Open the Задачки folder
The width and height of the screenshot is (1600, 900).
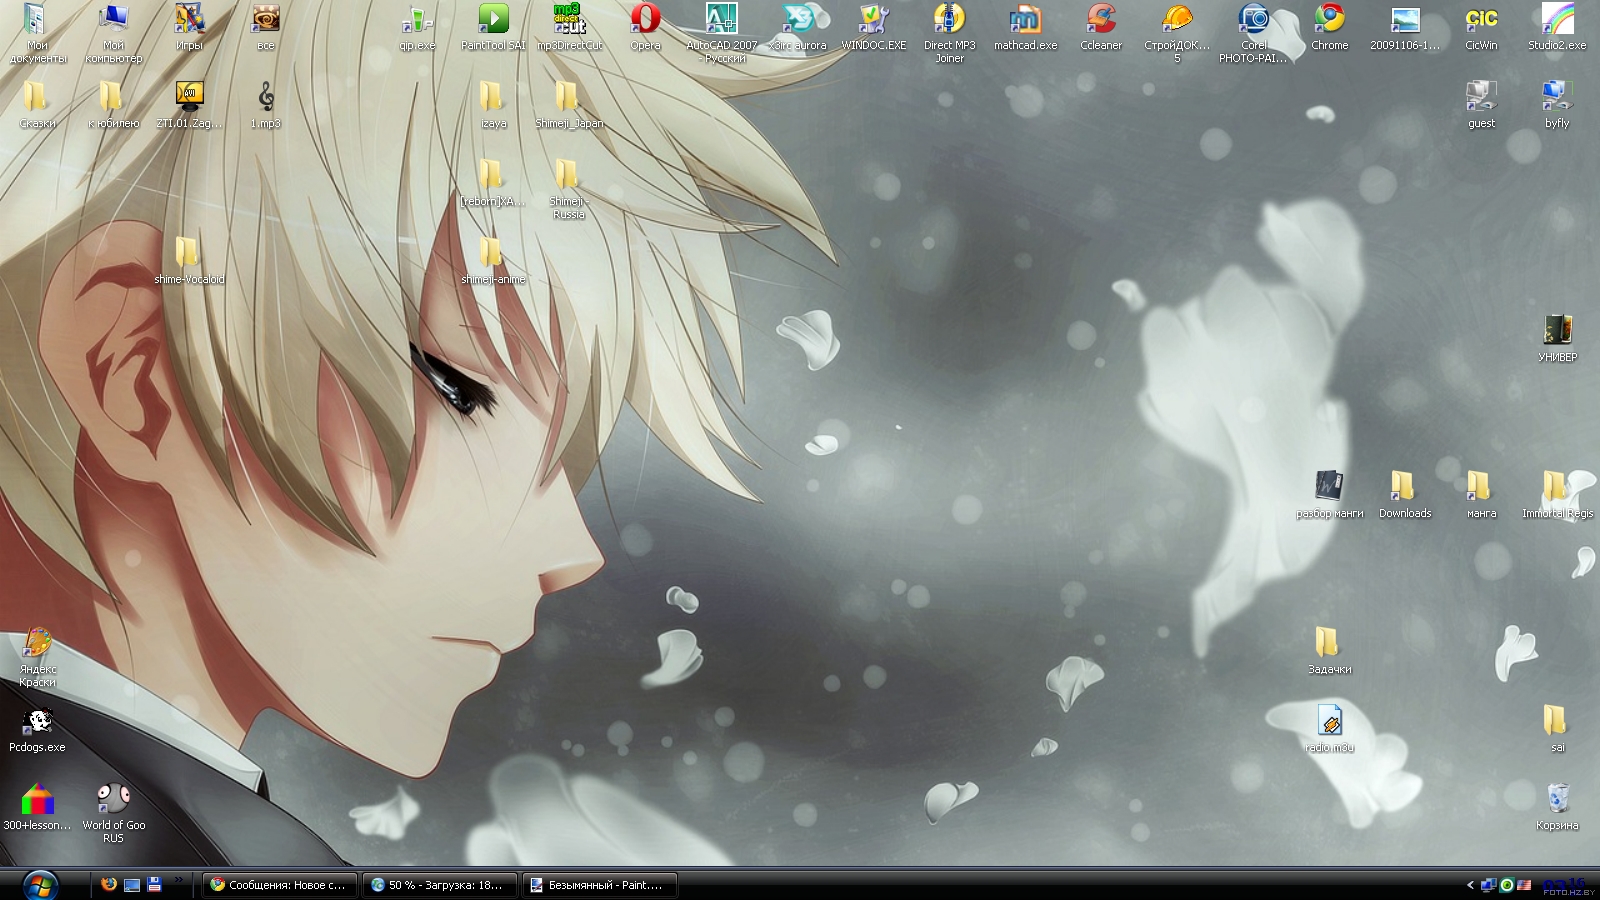(1329, 651)
